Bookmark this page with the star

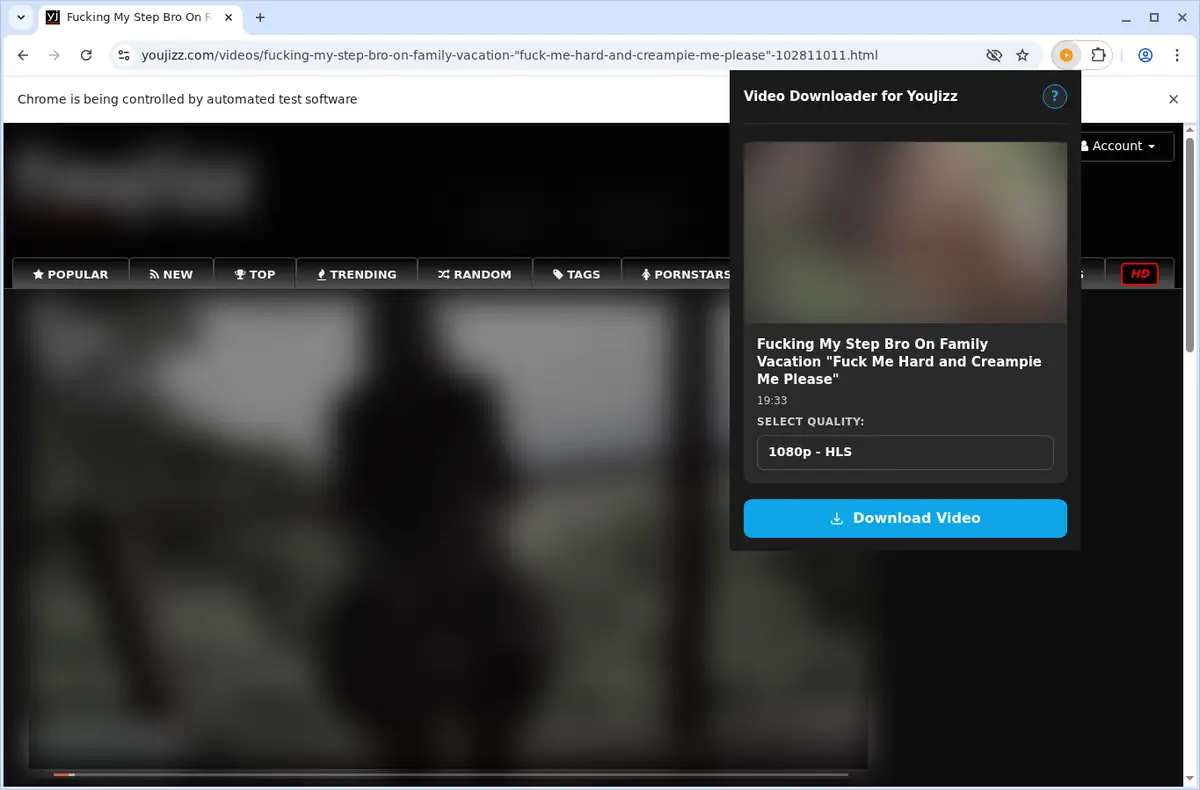click(x=1022, y=56)
